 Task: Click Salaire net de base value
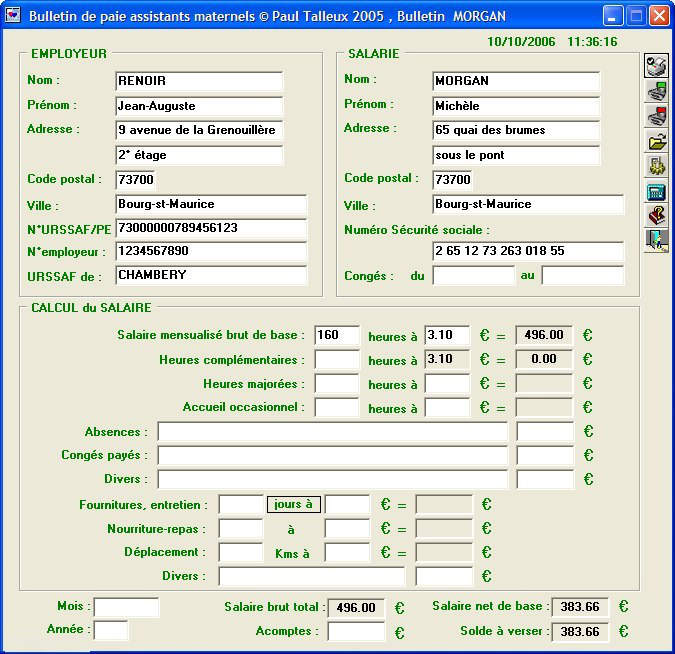(x=580, y=607)
